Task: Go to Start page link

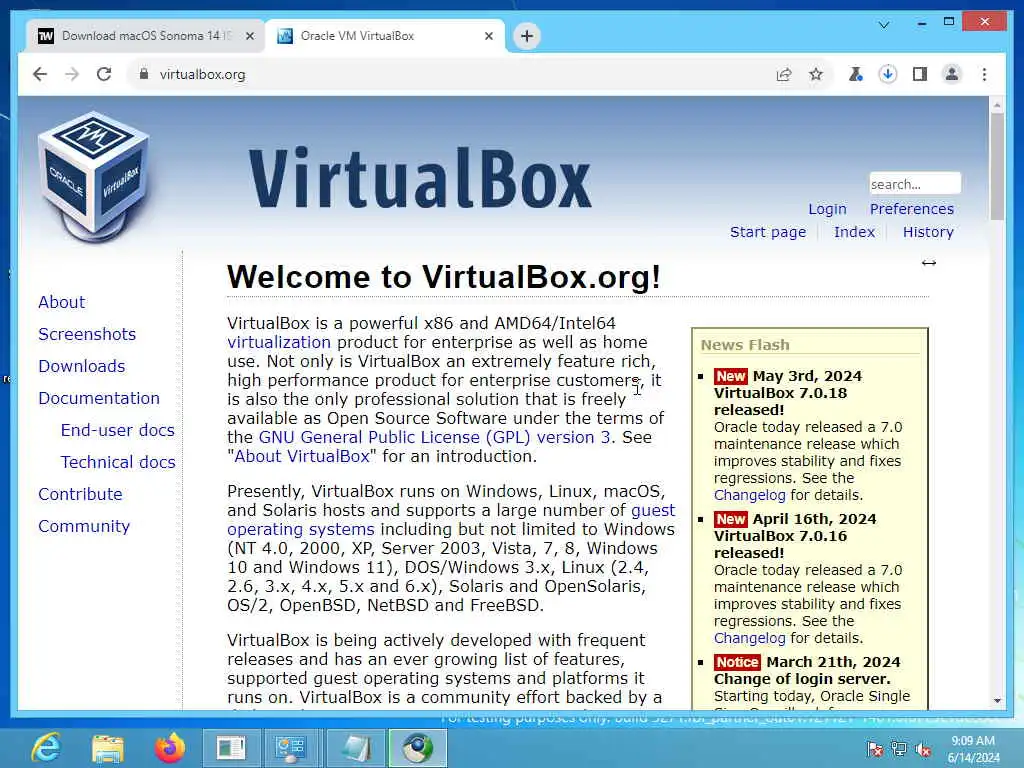Action: (768, 232)
